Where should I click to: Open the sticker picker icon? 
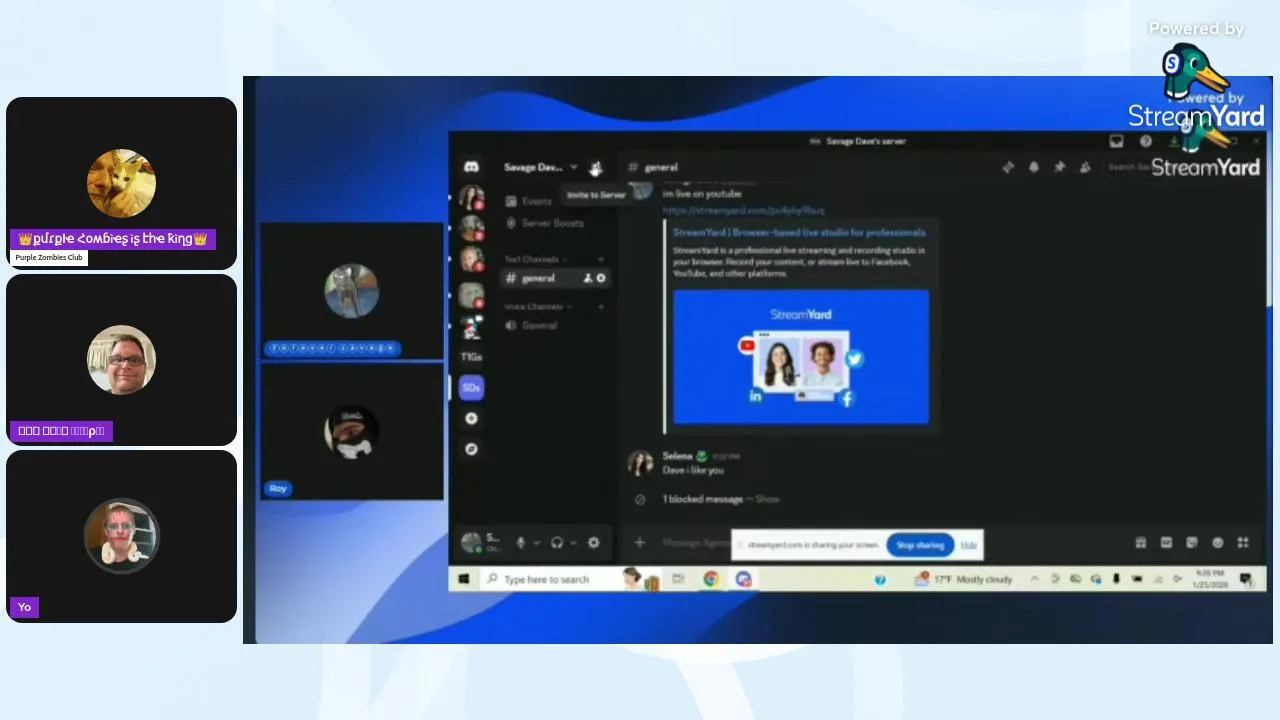pos(1192,543)
